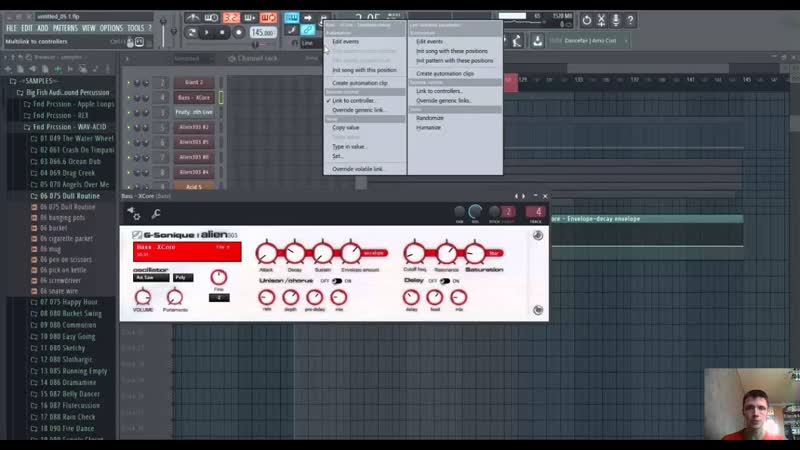
Task: Open the PATTERNS menu
Action: [65, 28]
